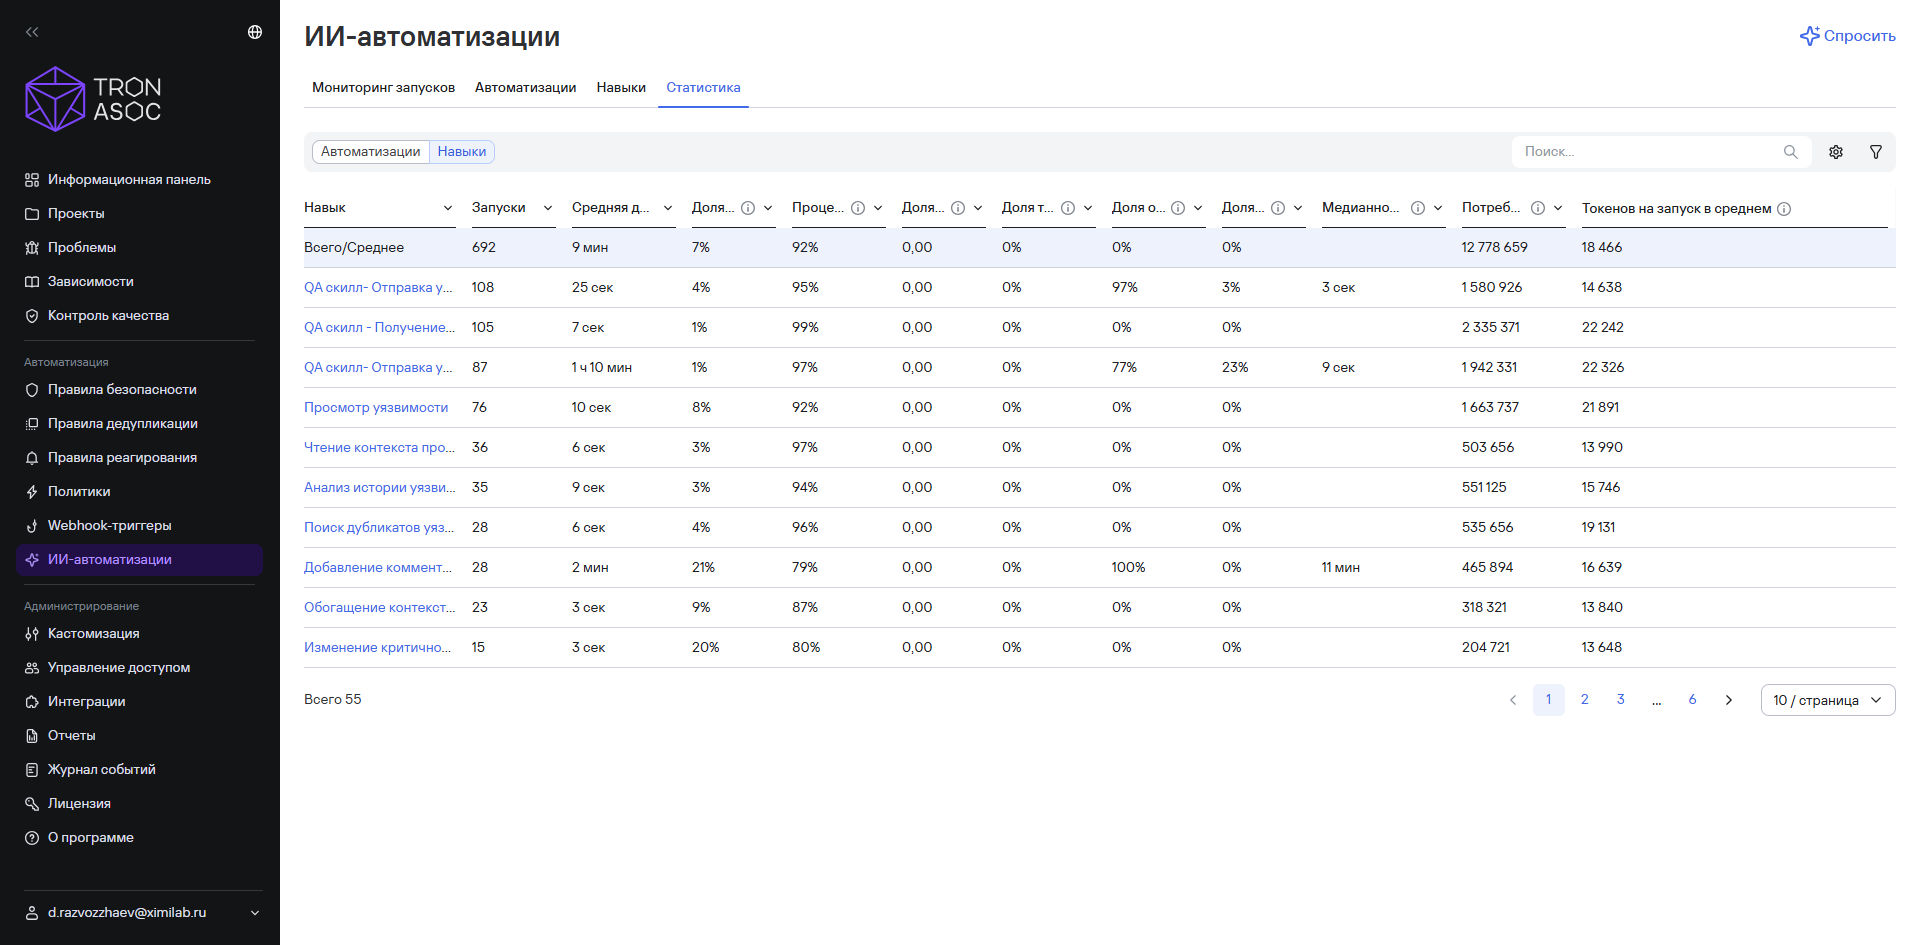Click the search magnifier icon
Image resolution: width=1920 pixels, height=945 pixels.
point(1790,152)
